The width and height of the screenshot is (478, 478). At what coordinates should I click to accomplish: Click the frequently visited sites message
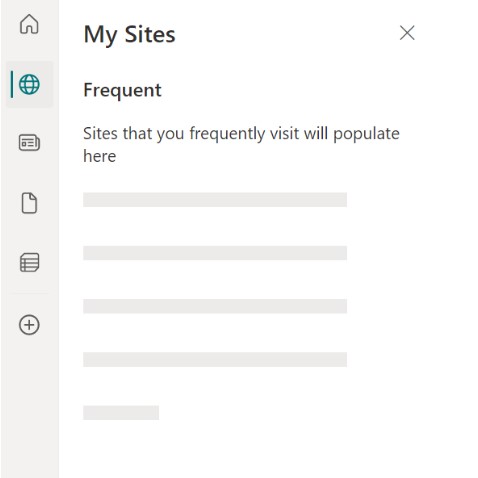(241, 145)
